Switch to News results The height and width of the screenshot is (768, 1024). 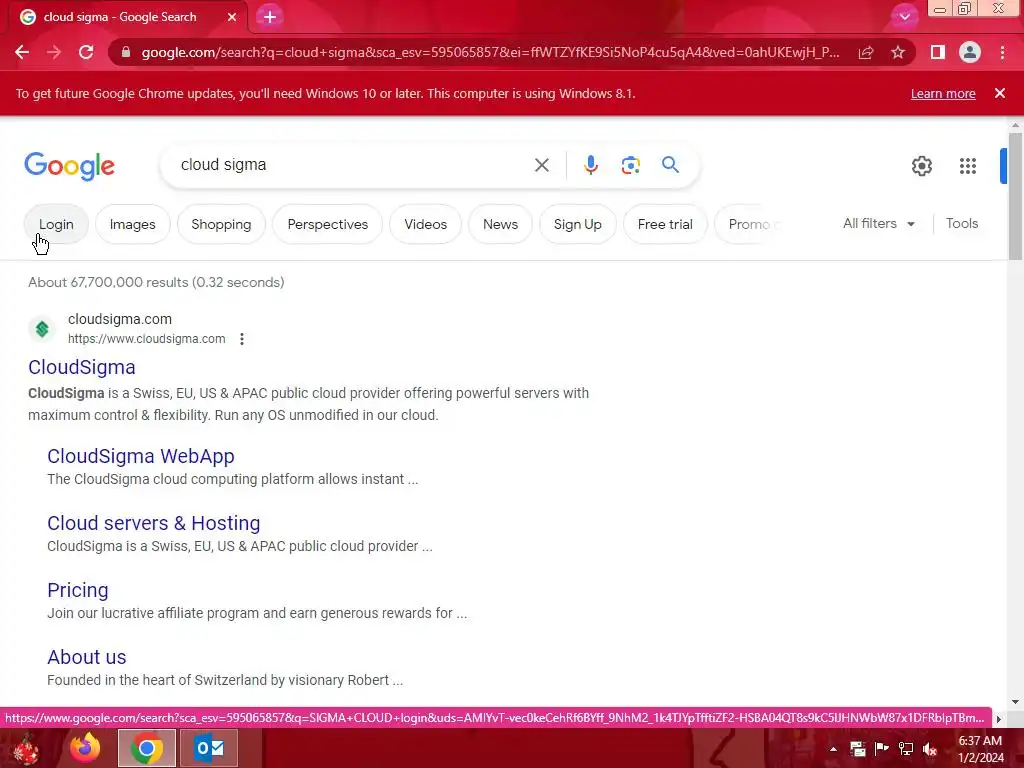[500, 224]
